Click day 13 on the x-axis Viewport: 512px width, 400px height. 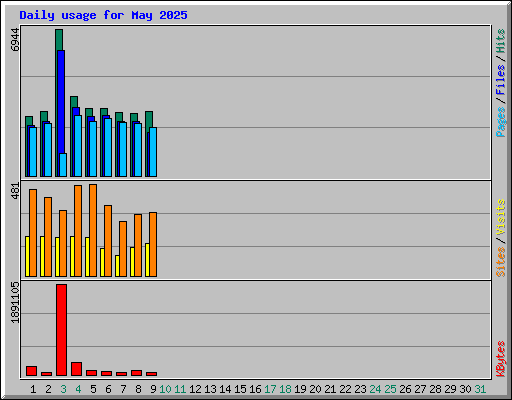pyautogui.click(x=210, y=389)
